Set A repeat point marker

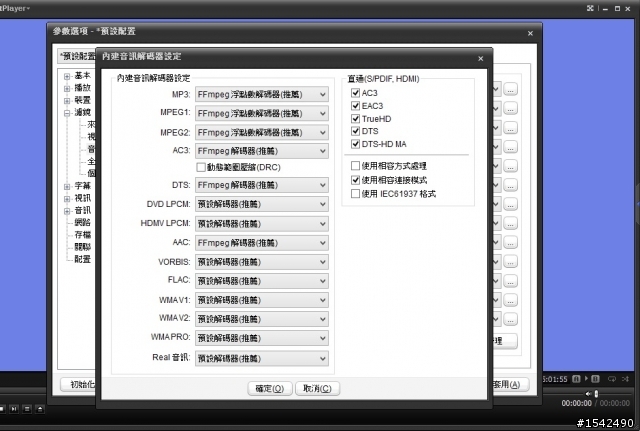(x=576, y=379)
